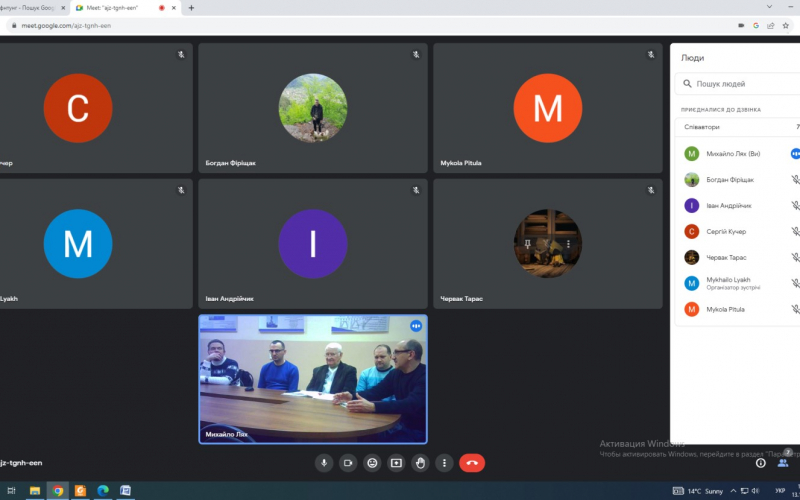Bookmark this page with the star icon
Viewport: 800px width, 500px height.
coord(786,26)
